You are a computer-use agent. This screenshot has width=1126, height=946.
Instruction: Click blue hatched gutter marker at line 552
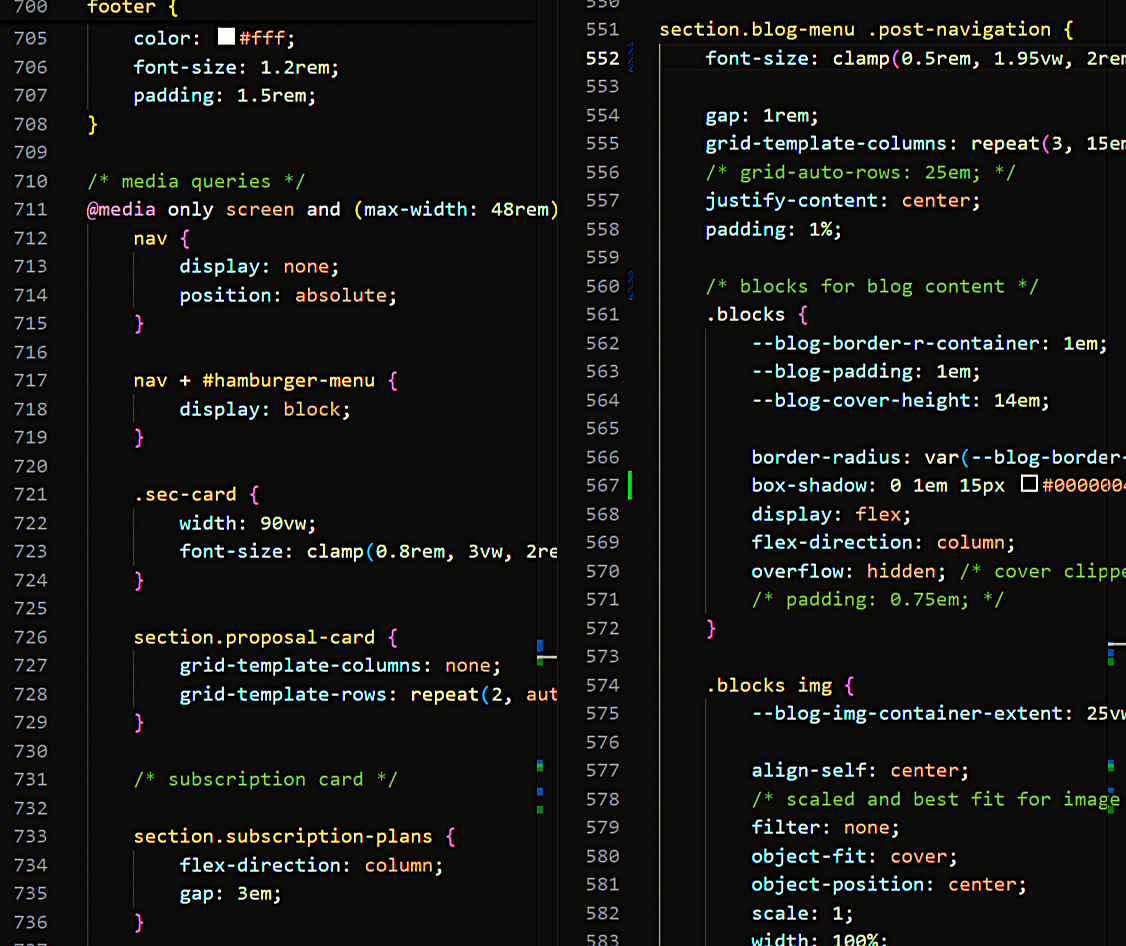tap(631, 58)
